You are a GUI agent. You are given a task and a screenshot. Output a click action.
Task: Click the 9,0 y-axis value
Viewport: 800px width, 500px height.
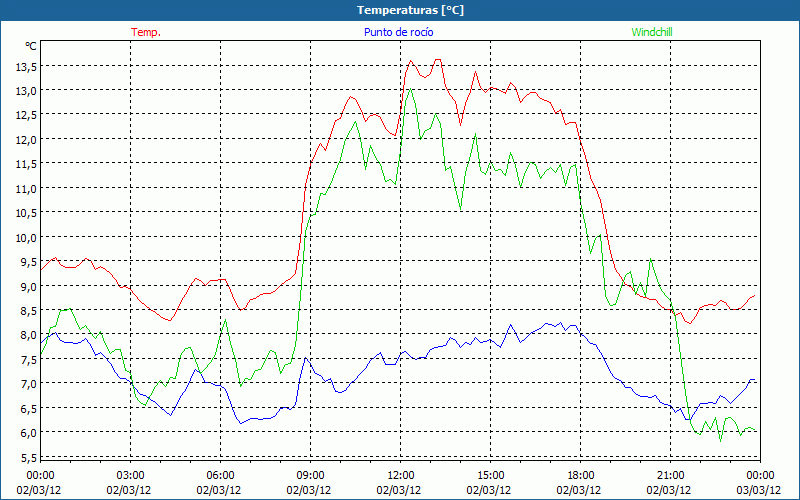point(27,287)
